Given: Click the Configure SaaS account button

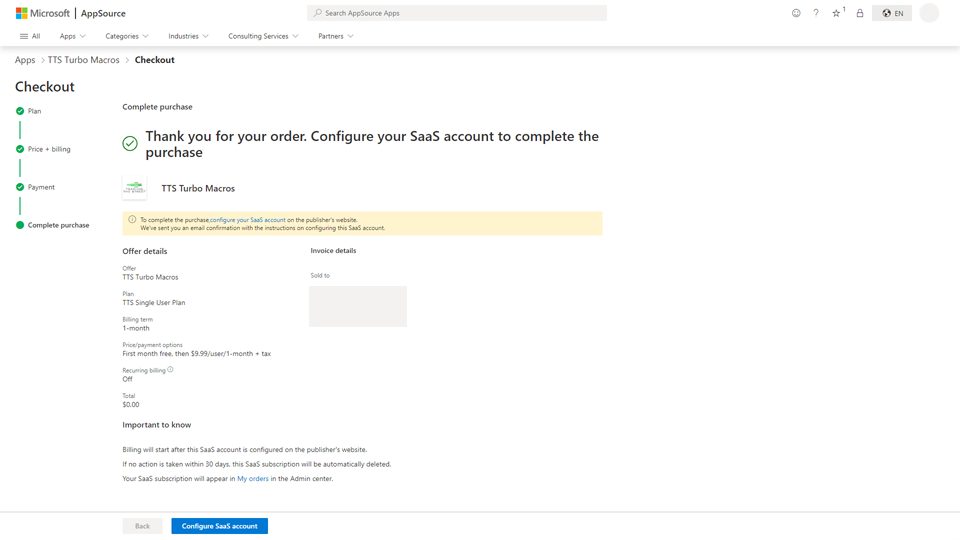Looking at the screenshot, I should (x=219, y=526).
